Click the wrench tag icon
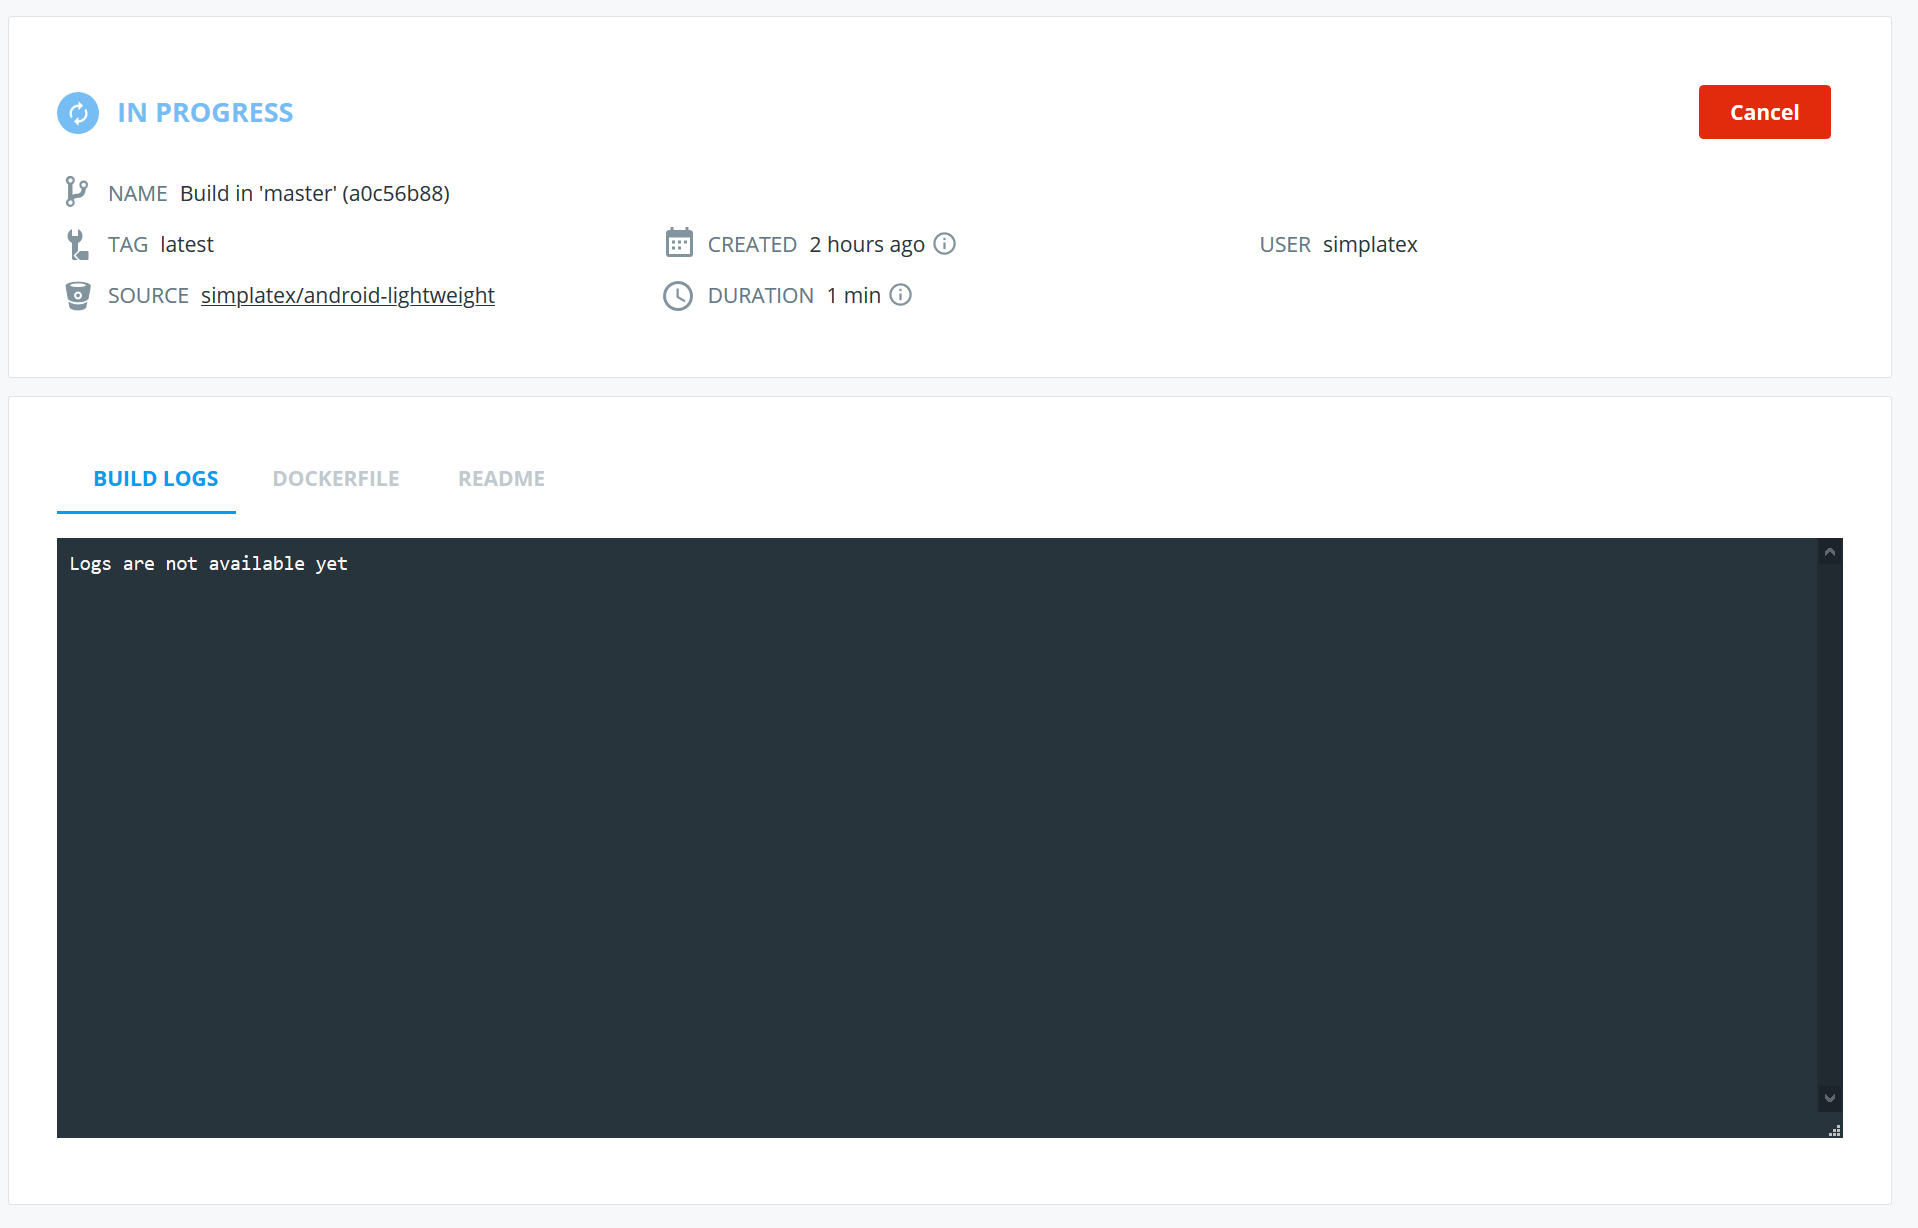The height and width of the screenshot is (1228, 1918). pos(77,244)
